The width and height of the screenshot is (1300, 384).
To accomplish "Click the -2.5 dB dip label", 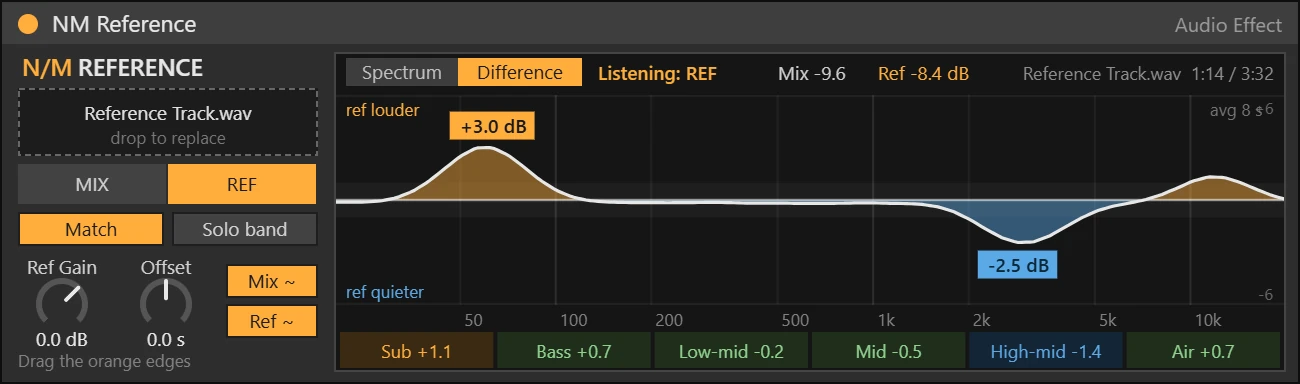I will [1018, 266].
